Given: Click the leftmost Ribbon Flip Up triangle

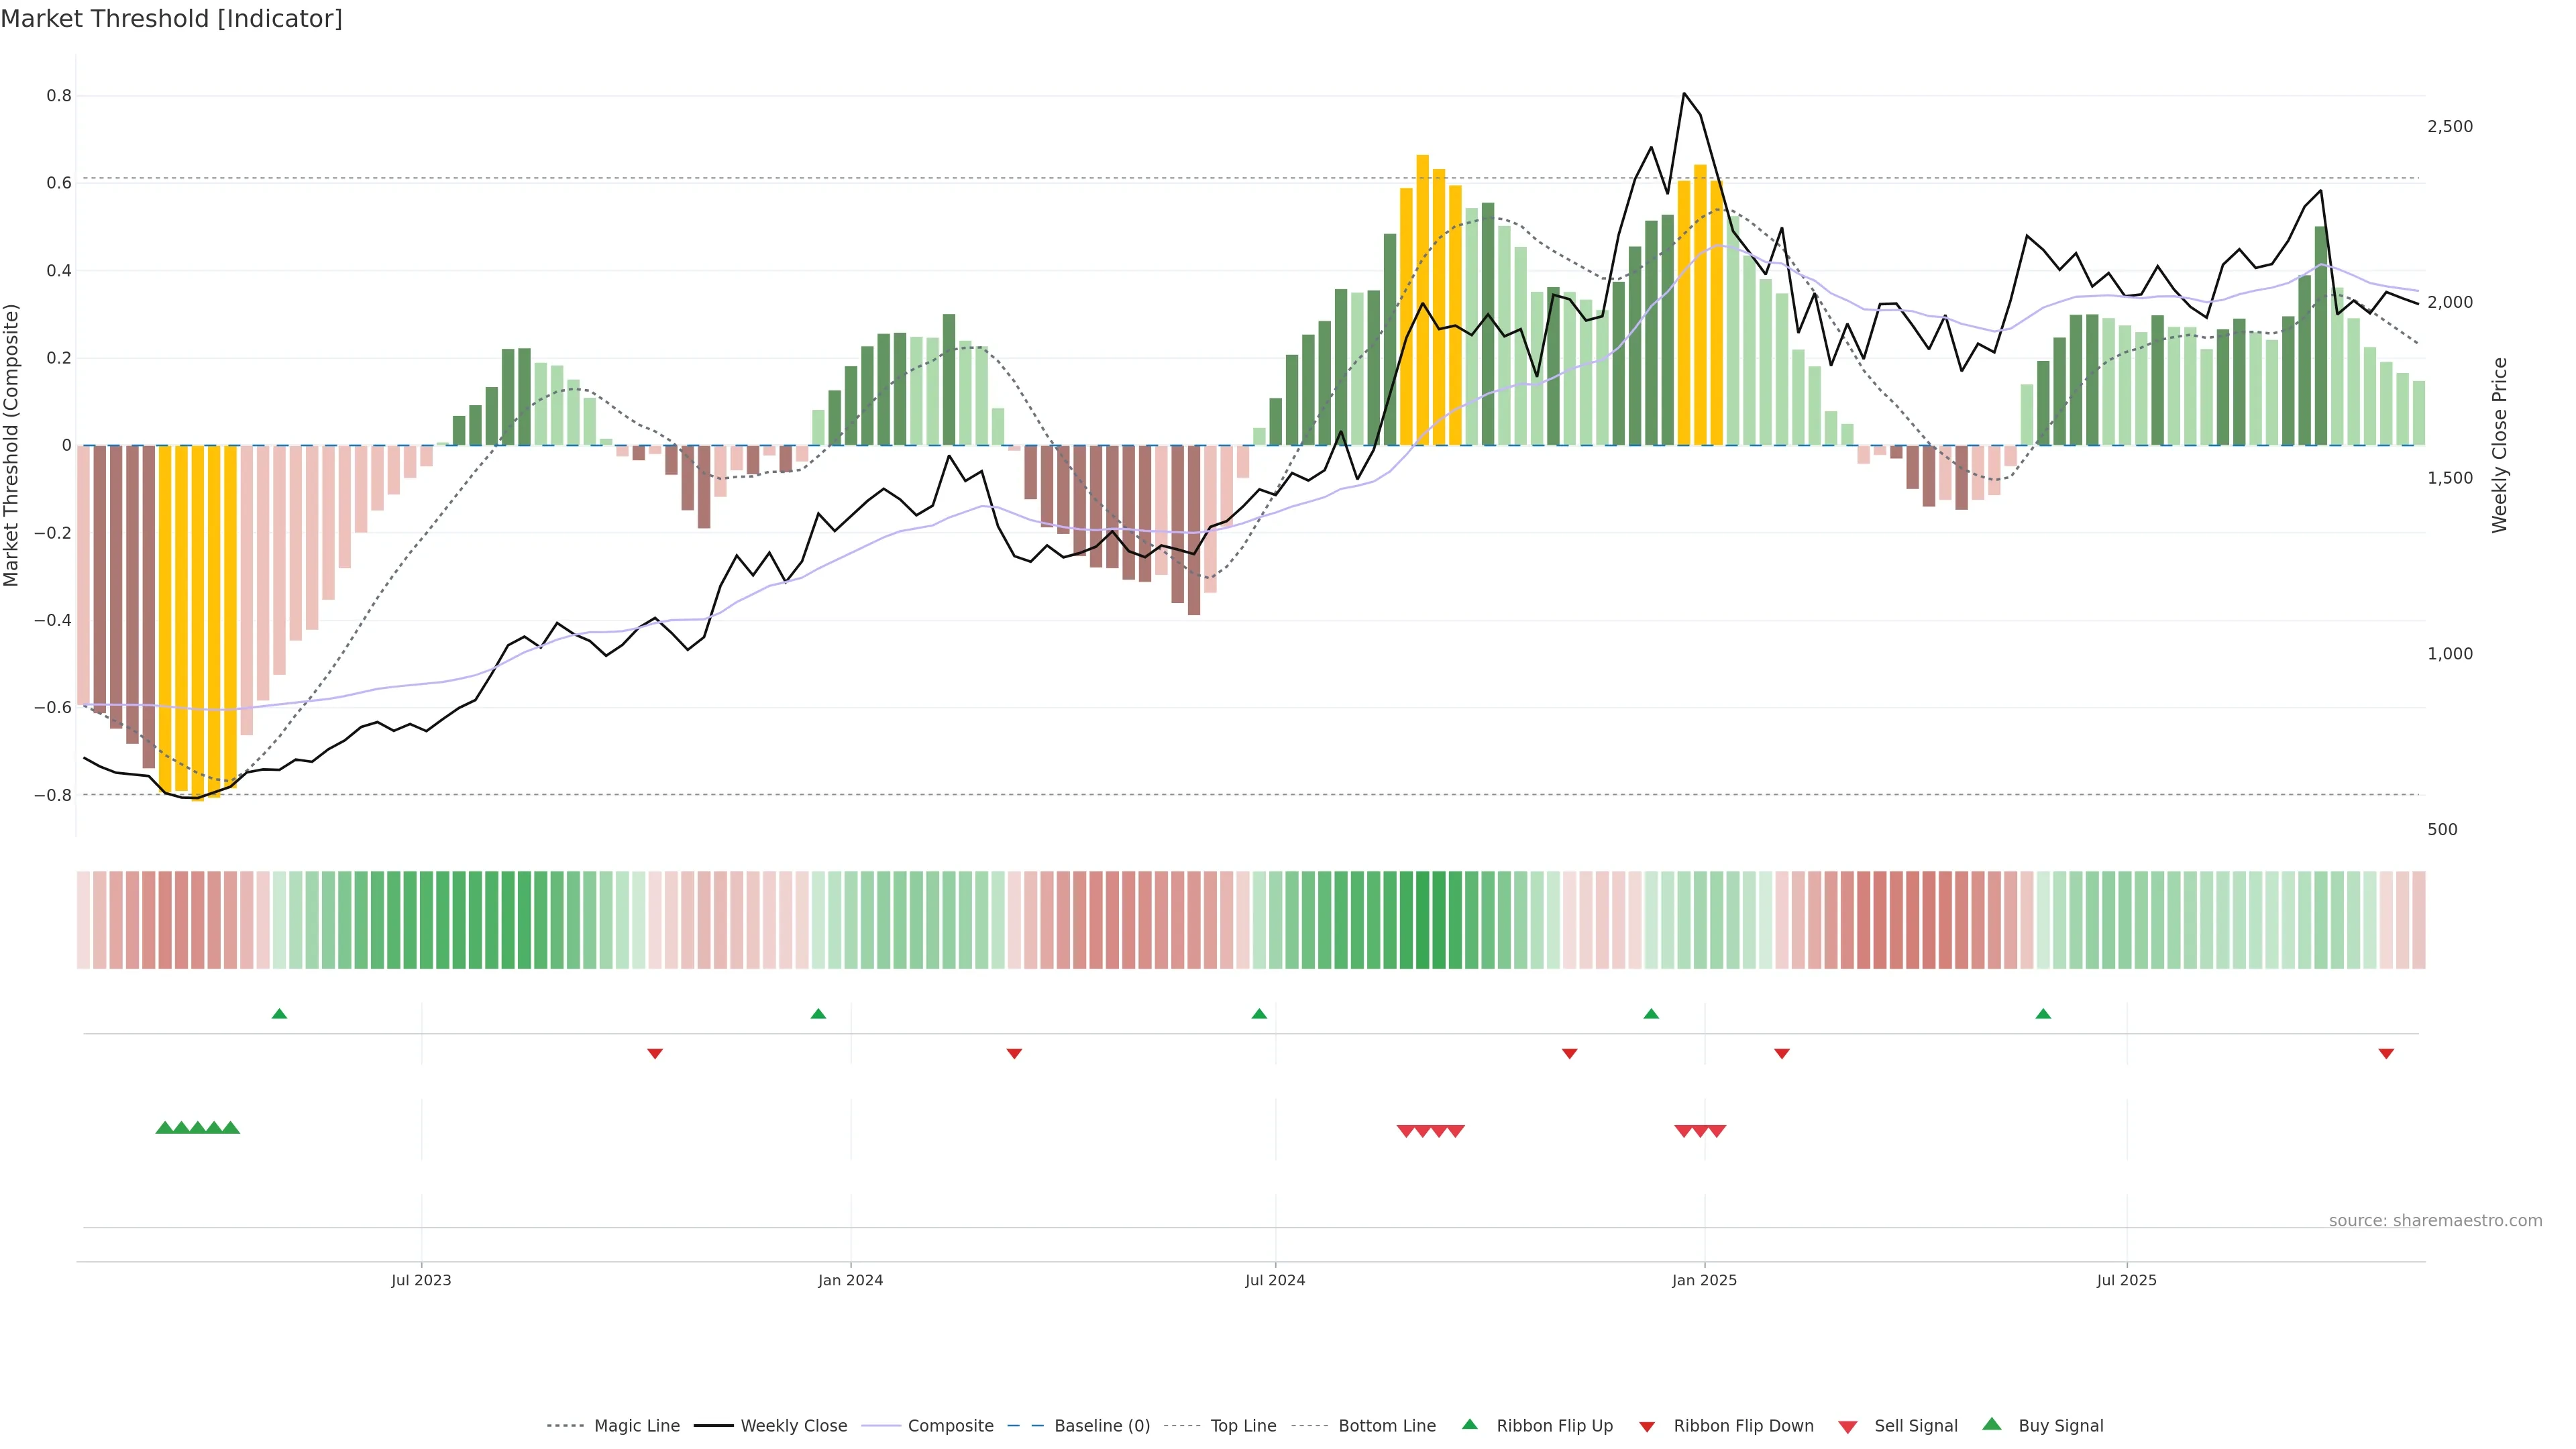Looking at the screenshot, I should (x=279, y=1014).
